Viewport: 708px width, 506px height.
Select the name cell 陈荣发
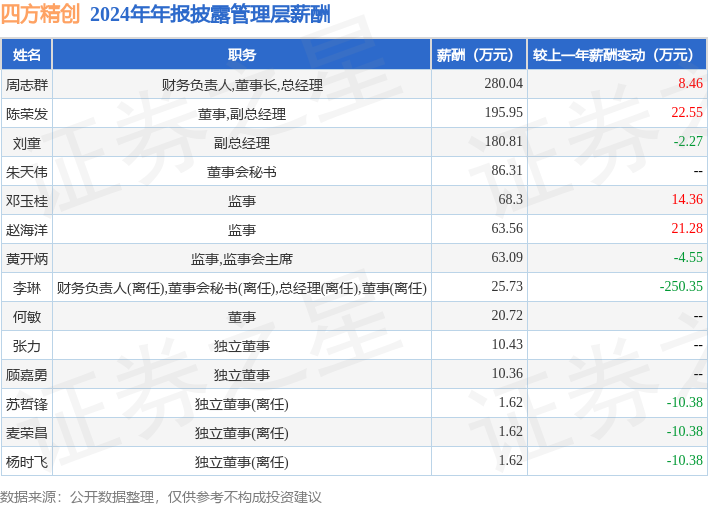point(27,114)
